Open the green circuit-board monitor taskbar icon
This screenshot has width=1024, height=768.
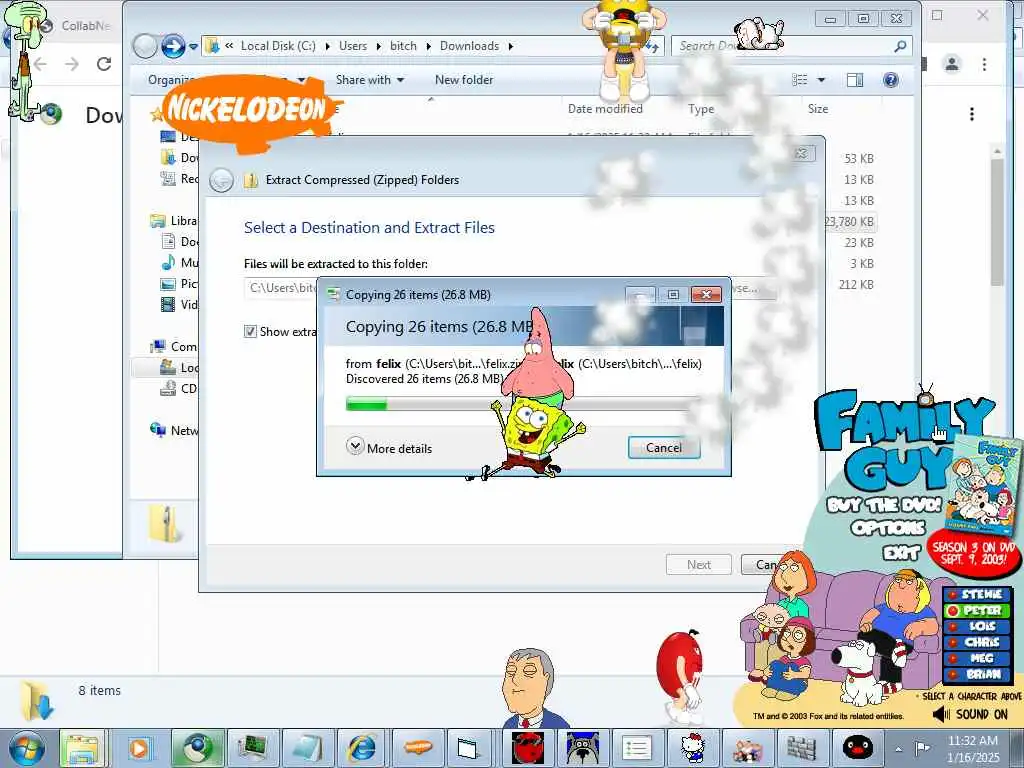coord(252,748)
